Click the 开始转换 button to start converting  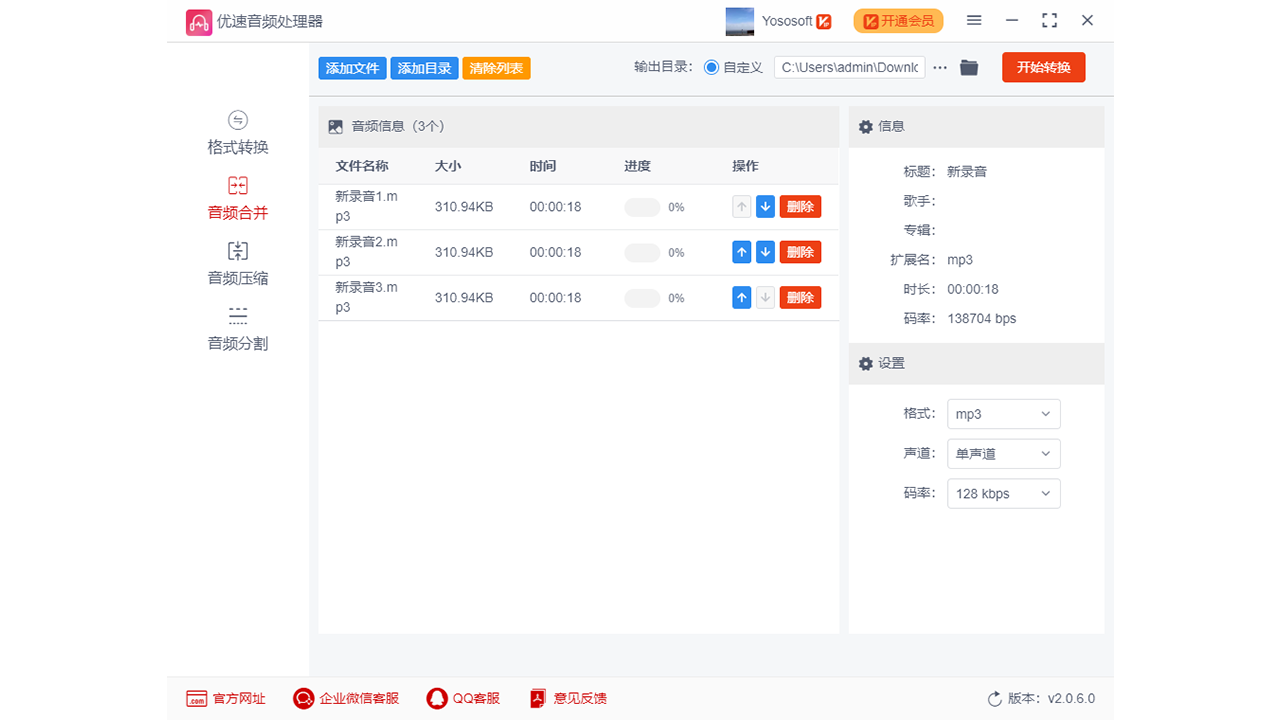tap(1043, 67)
